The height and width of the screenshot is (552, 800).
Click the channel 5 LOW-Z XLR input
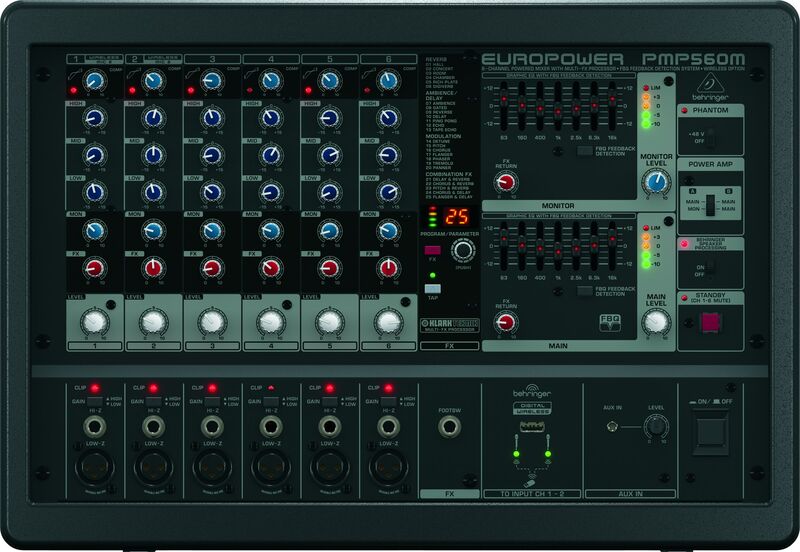(x=330, y=468)
